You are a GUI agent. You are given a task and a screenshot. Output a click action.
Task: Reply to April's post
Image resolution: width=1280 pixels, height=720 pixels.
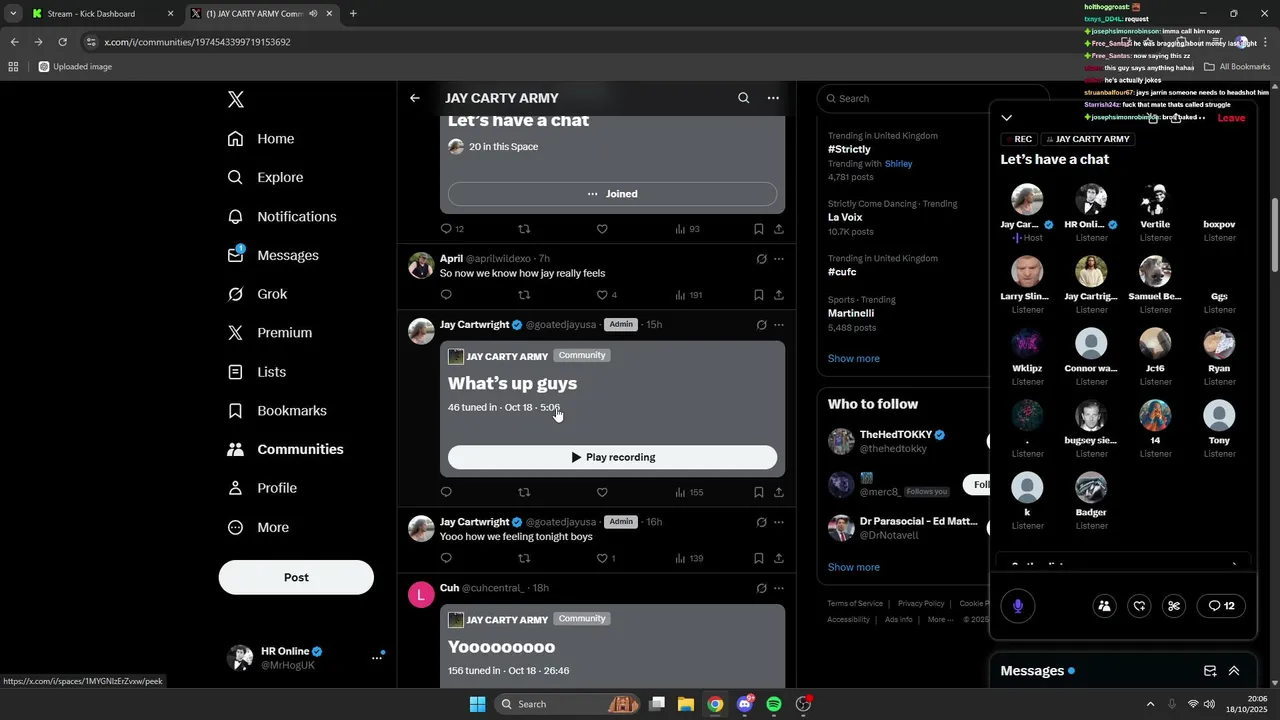click(446, 295)
